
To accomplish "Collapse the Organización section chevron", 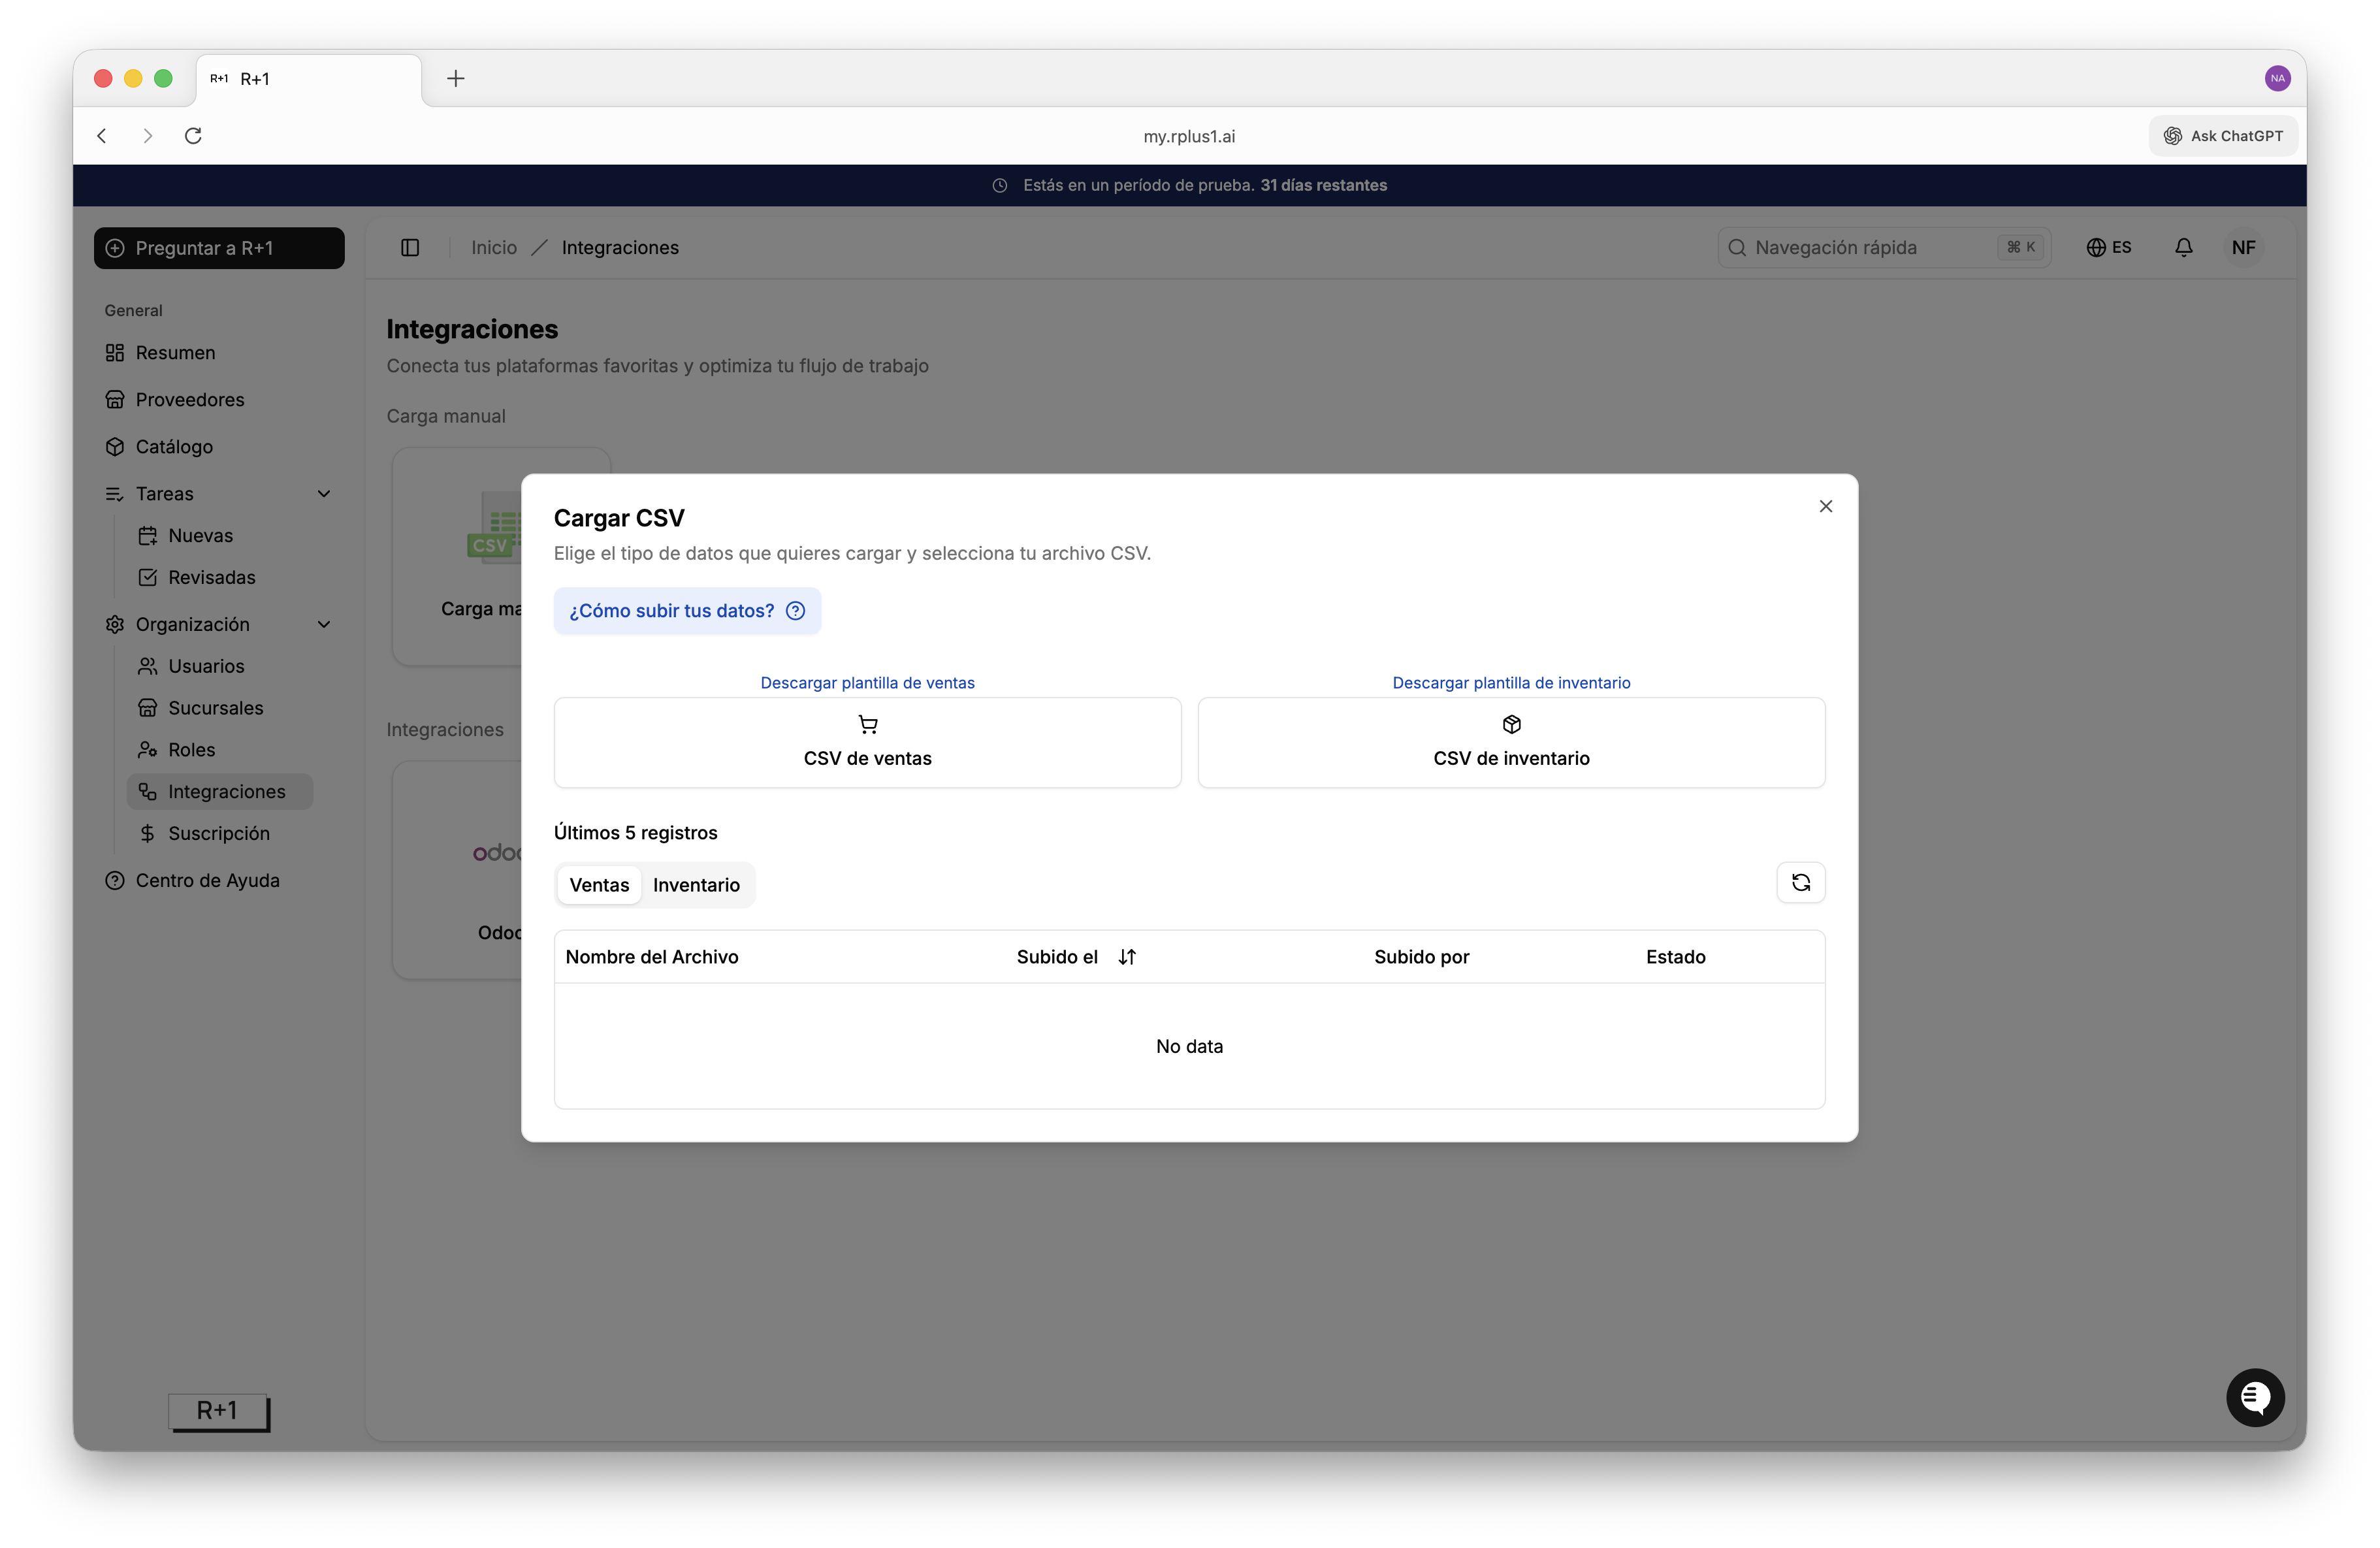I will tap(324, 624).
